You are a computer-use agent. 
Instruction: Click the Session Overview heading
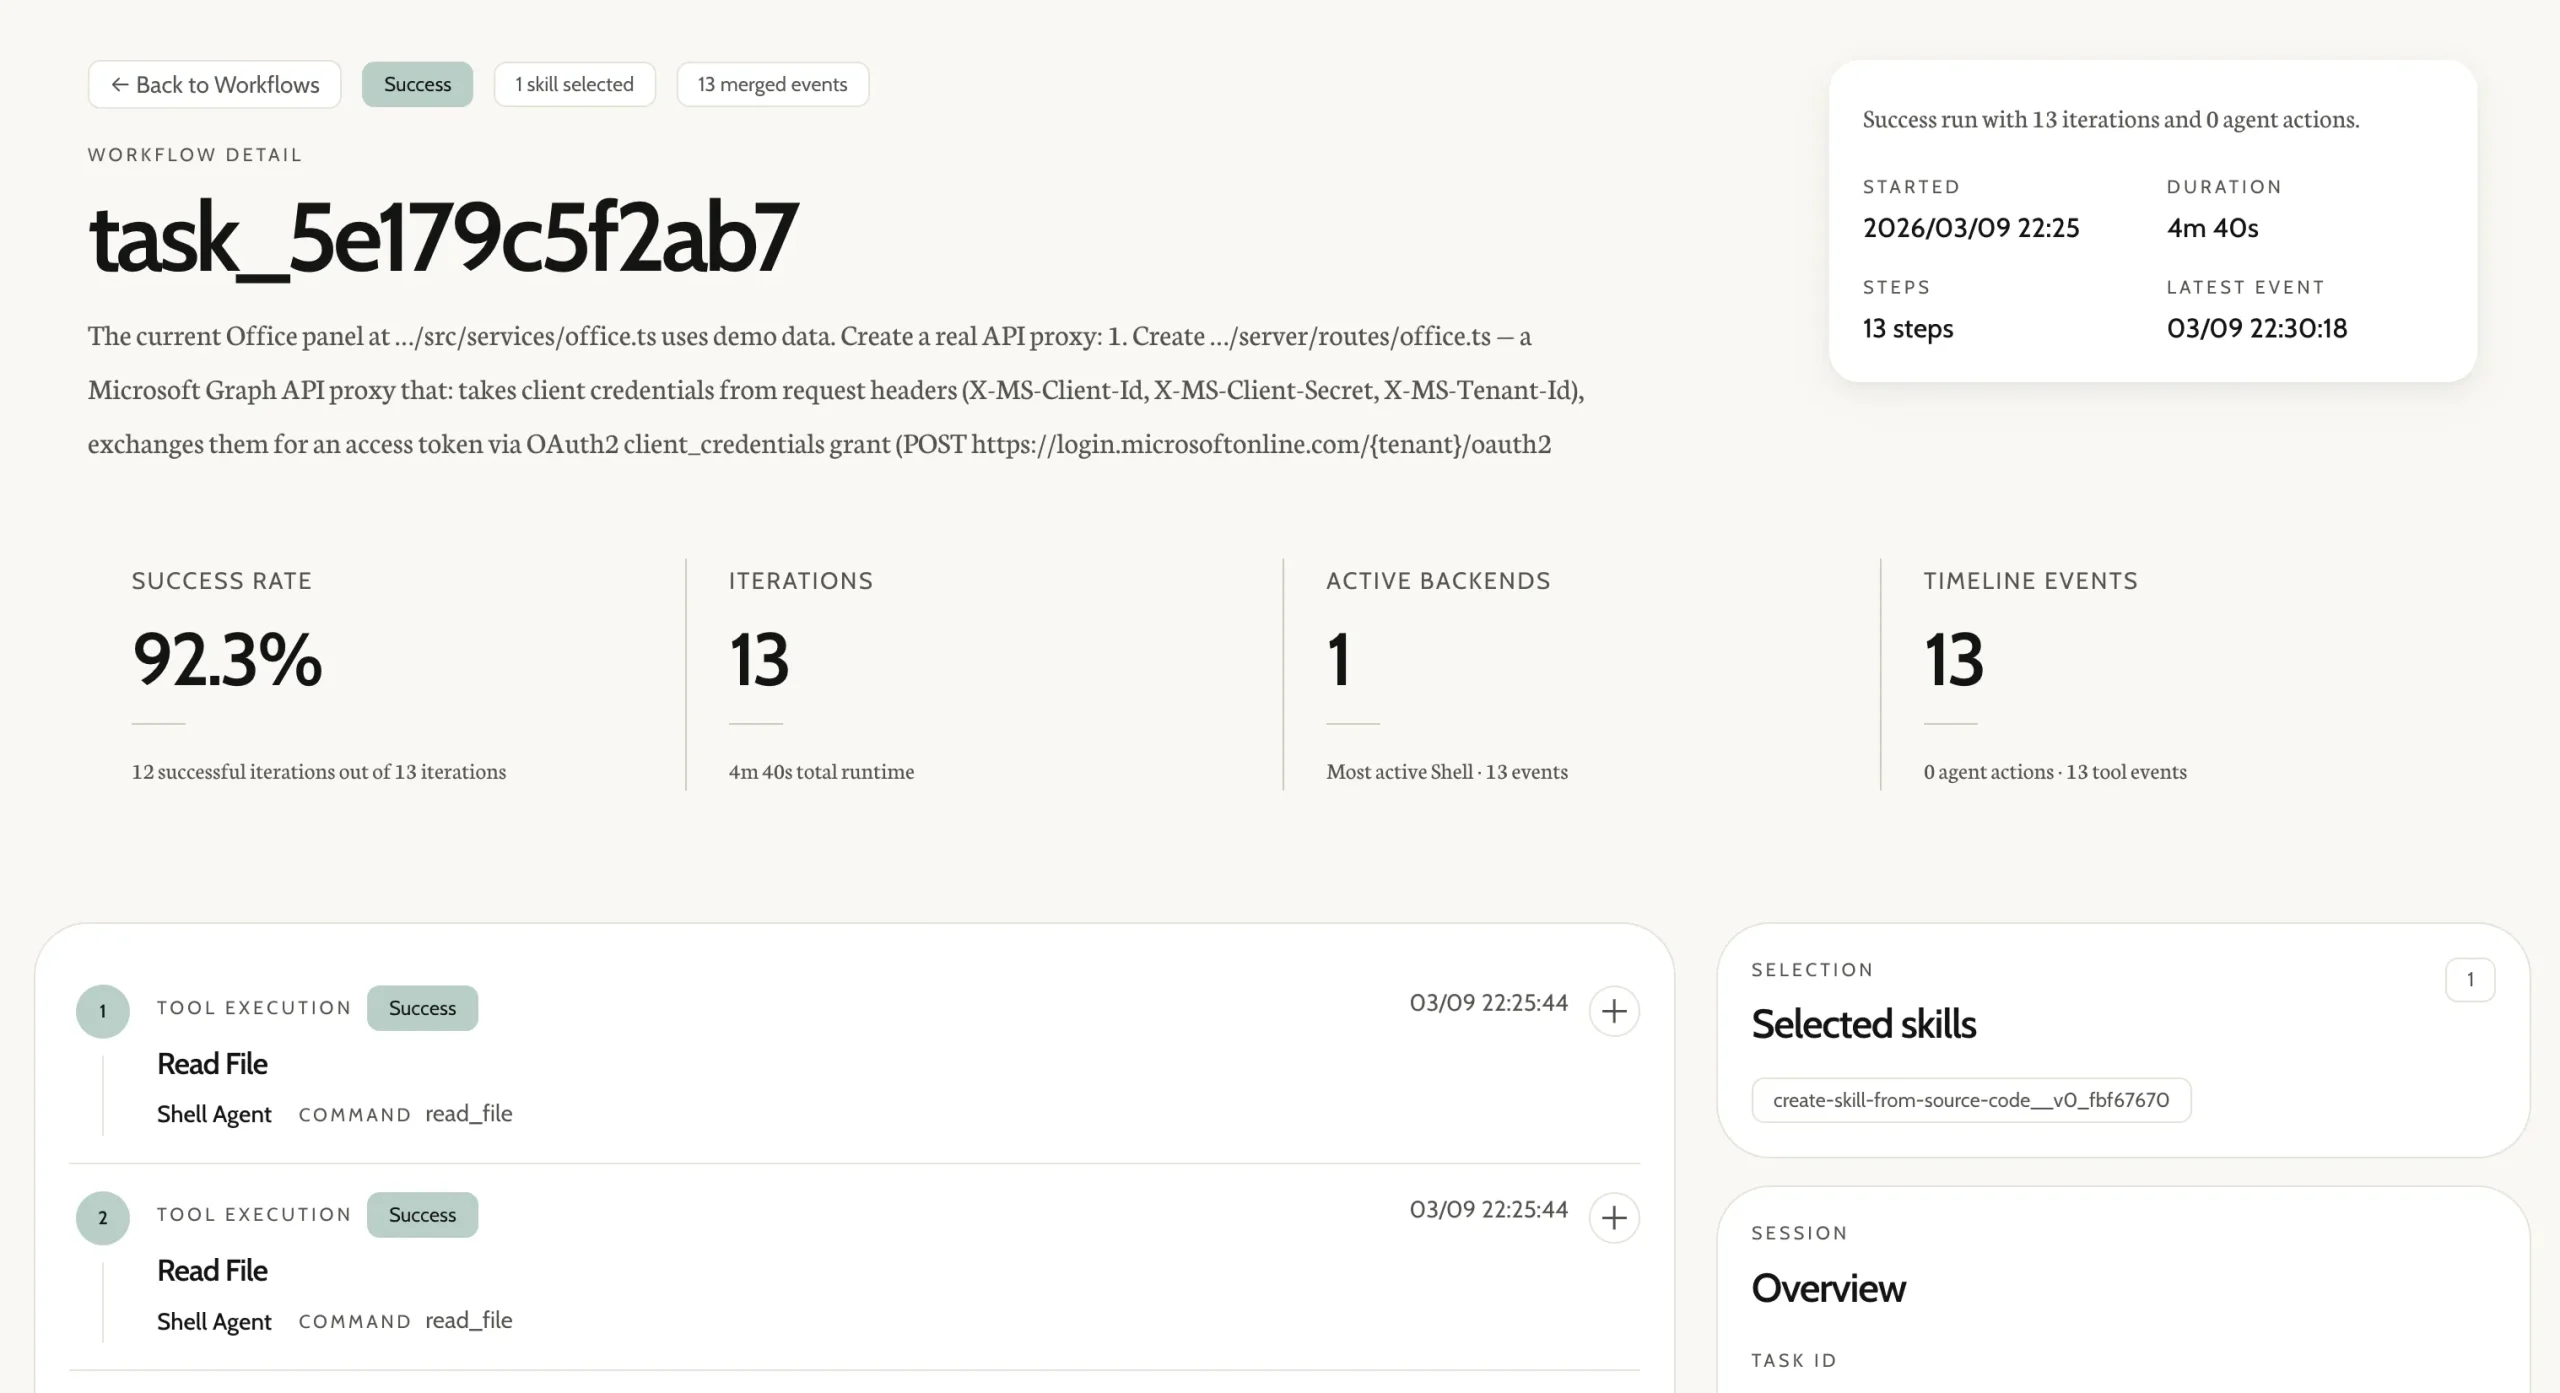[x=1828, y=1288]
